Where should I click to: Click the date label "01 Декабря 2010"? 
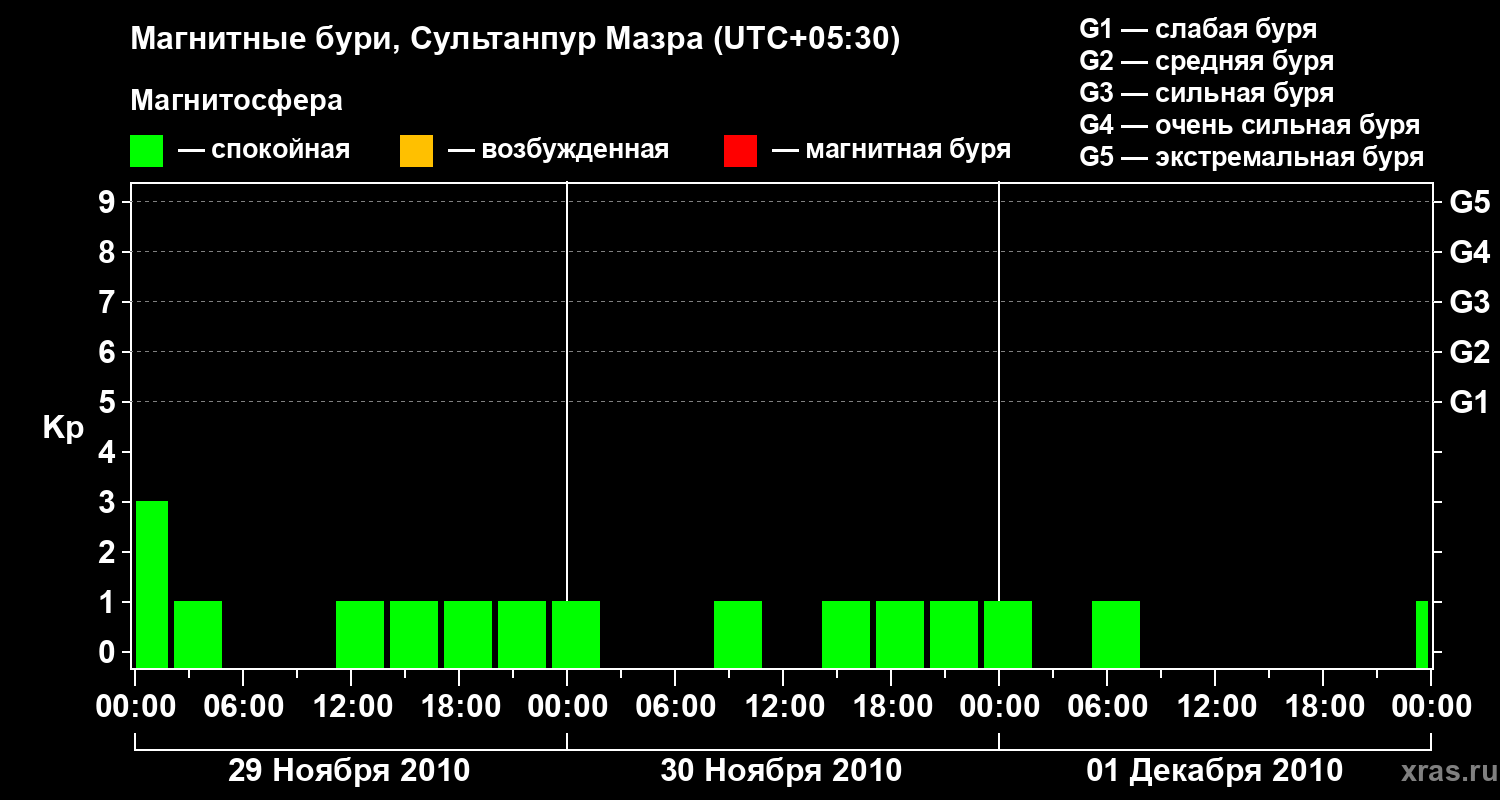[1215, 771]
